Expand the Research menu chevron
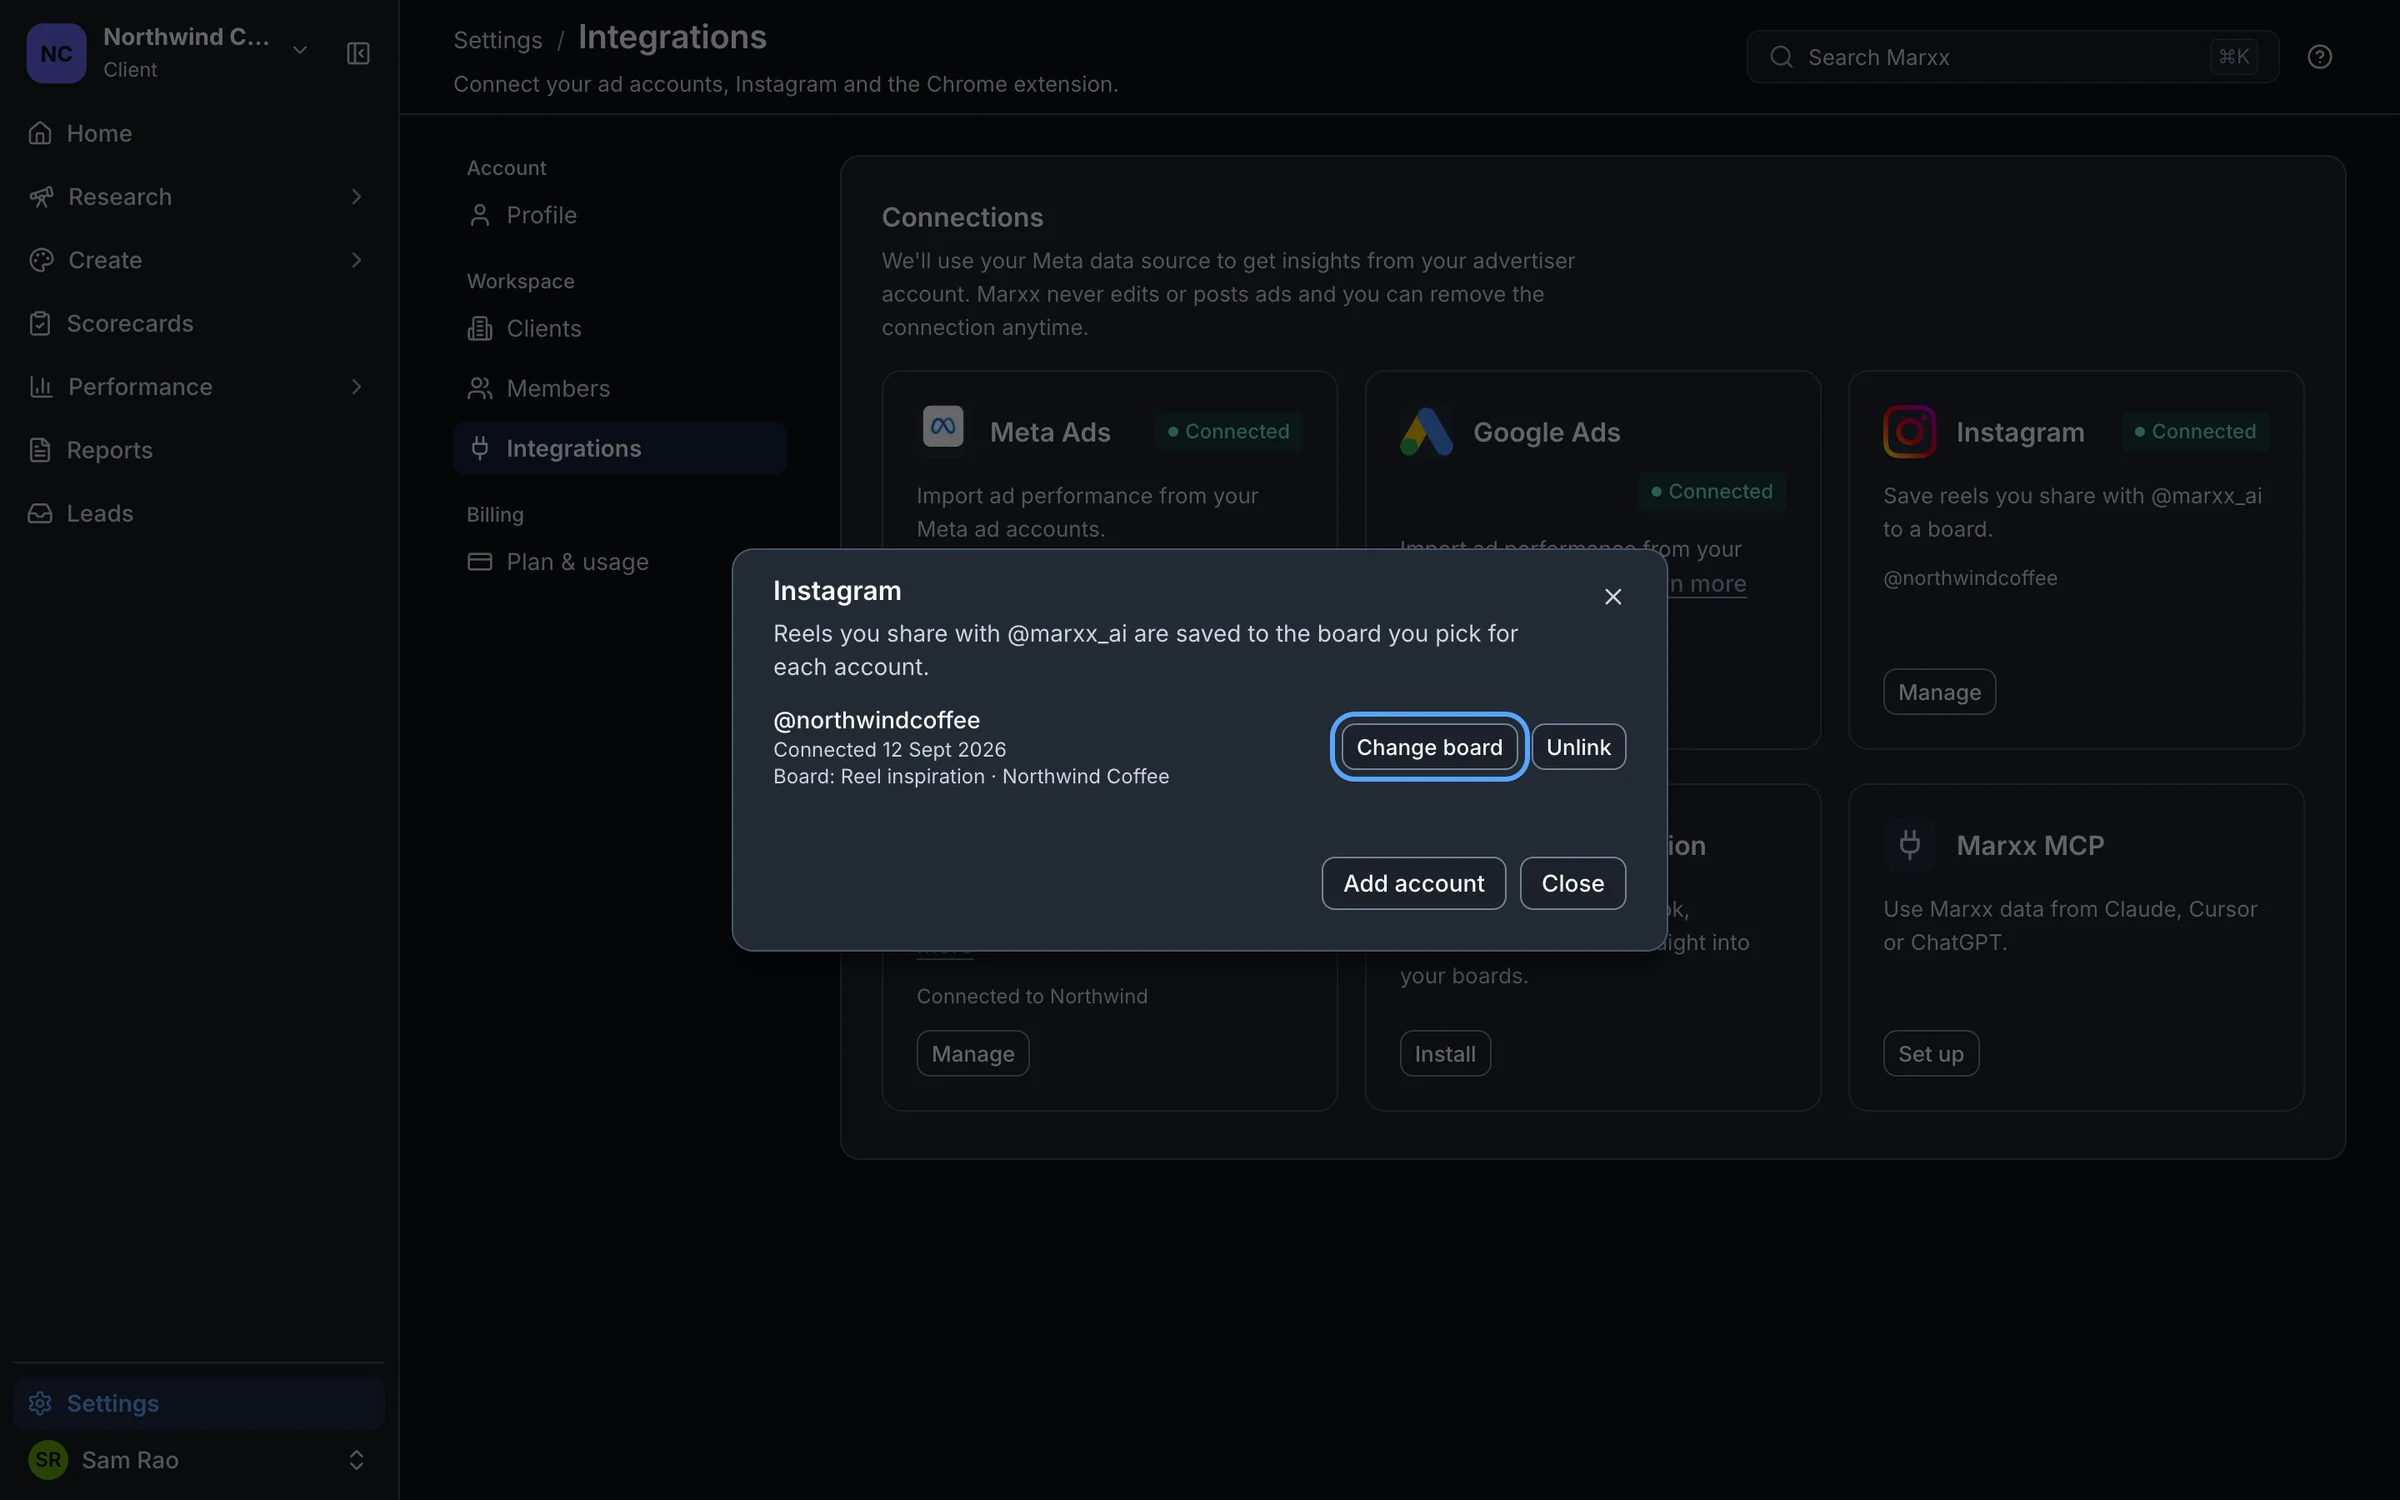The height and width of the screenshot is (1500, 2400). [356, 197]
